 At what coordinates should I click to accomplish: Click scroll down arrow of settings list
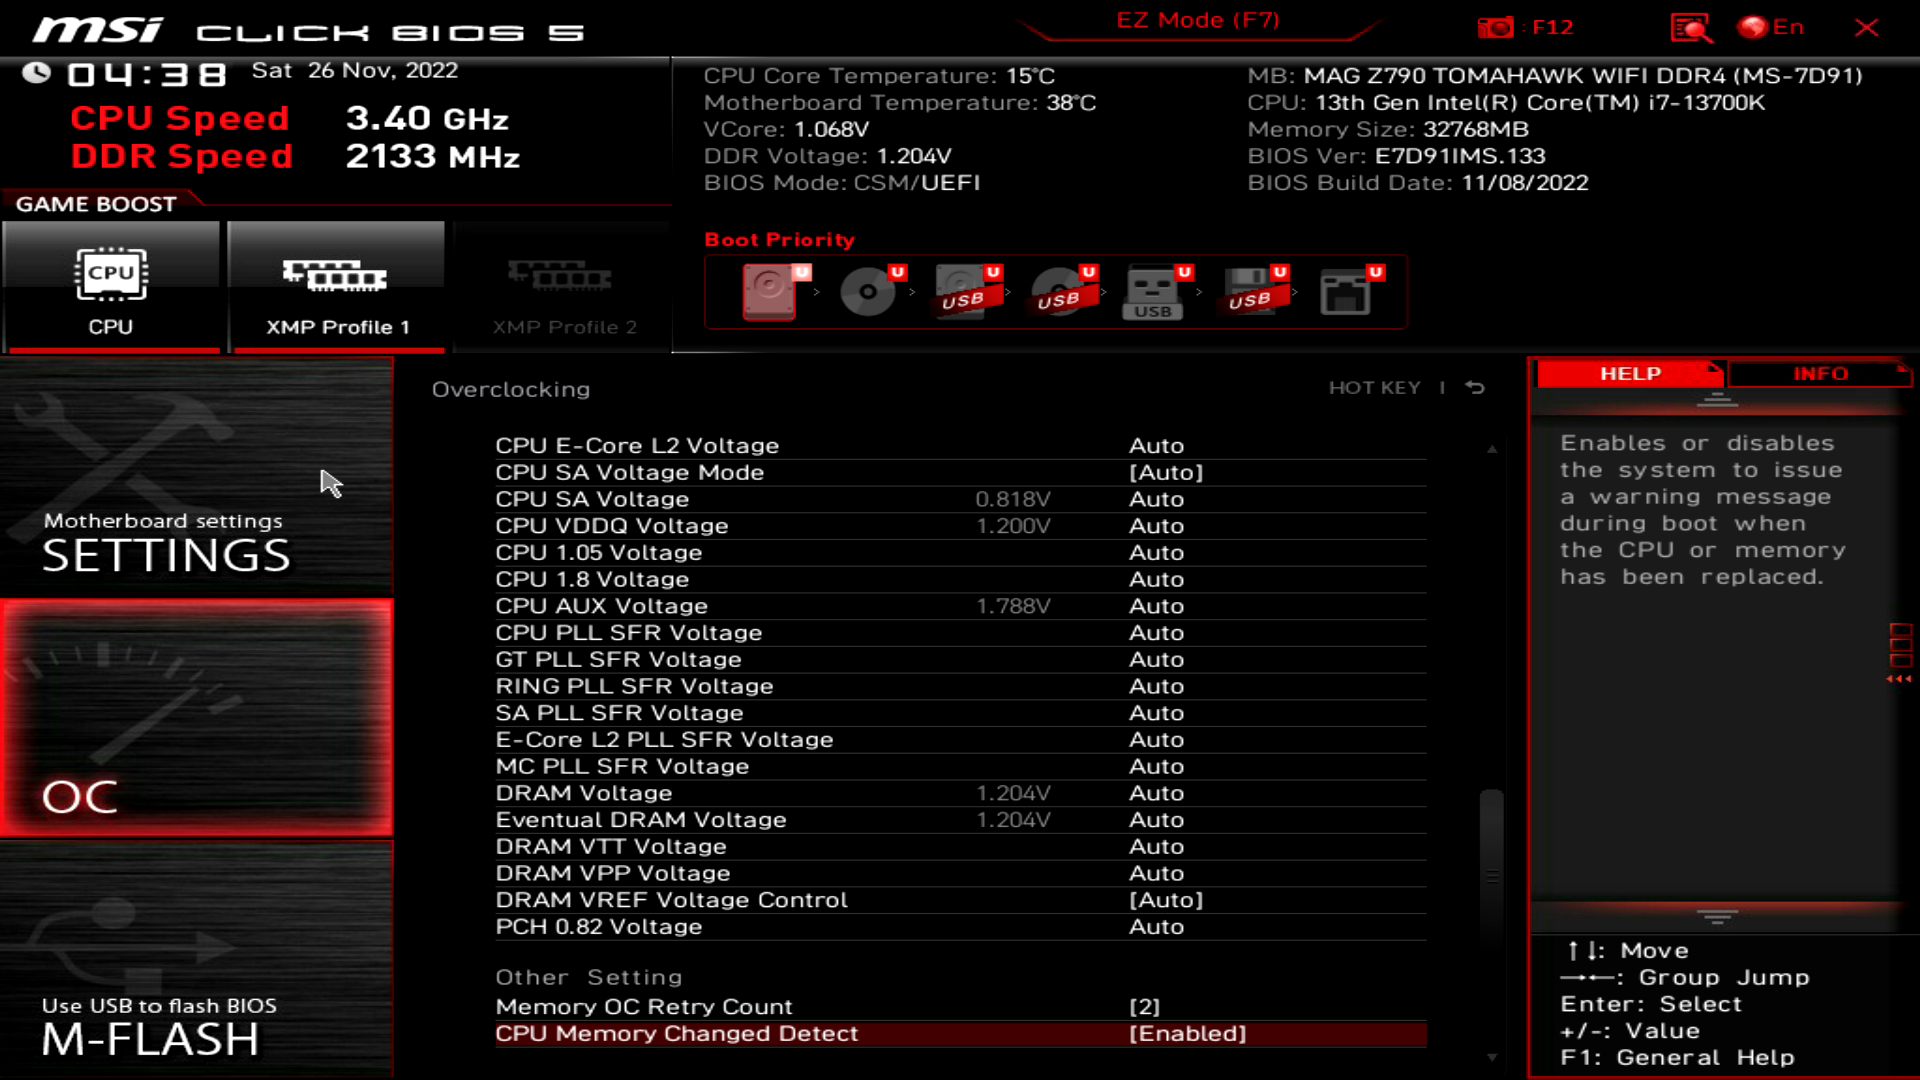point(1492,1057)
